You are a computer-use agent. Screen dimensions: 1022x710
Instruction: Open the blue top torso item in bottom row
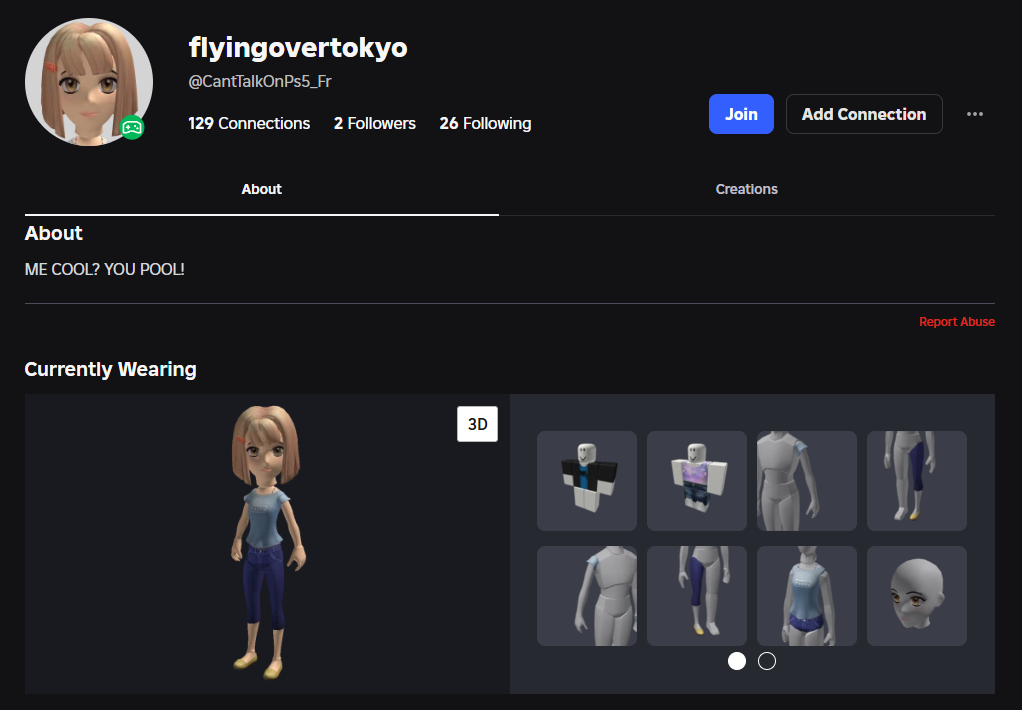[806, 596]
